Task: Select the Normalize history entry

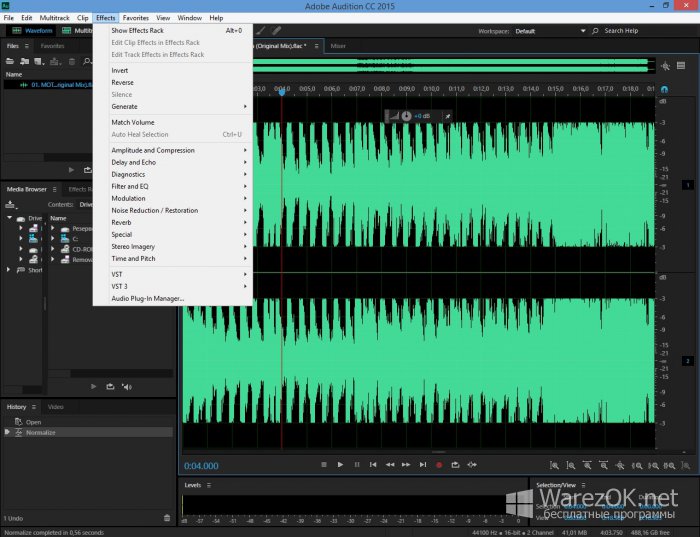Action: [x=88, y=432]
